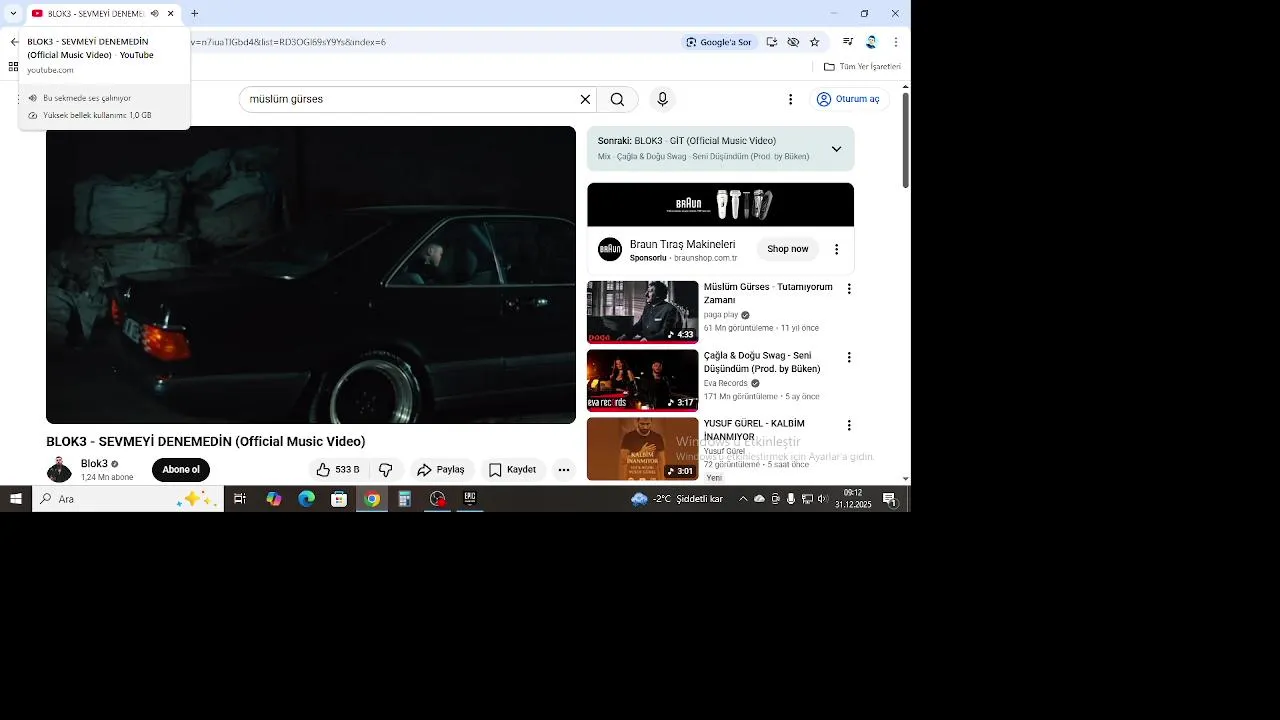This screenshot has width=1280, height=720.
Task: Open Microsoft Edge from the taskbar
Action: coord(306,499)
